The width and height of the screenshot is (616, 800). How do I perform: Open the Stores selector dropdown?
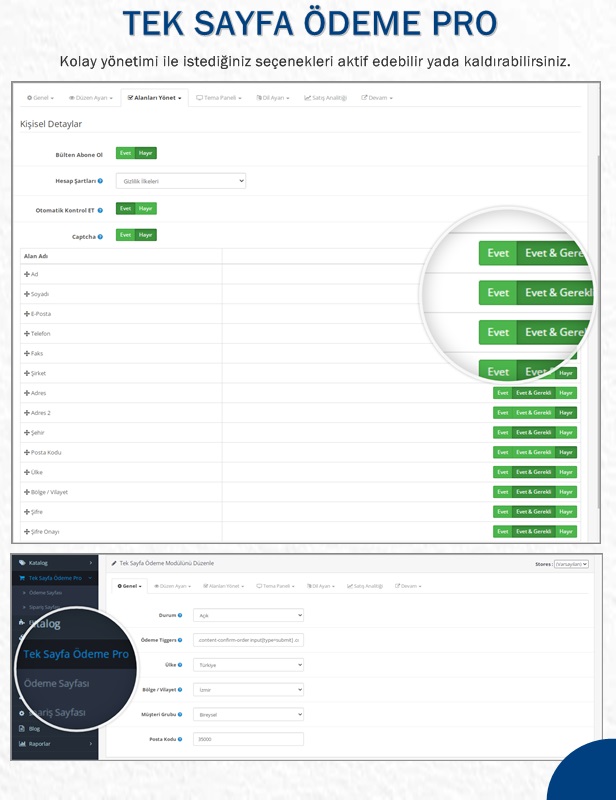[571, 564]
